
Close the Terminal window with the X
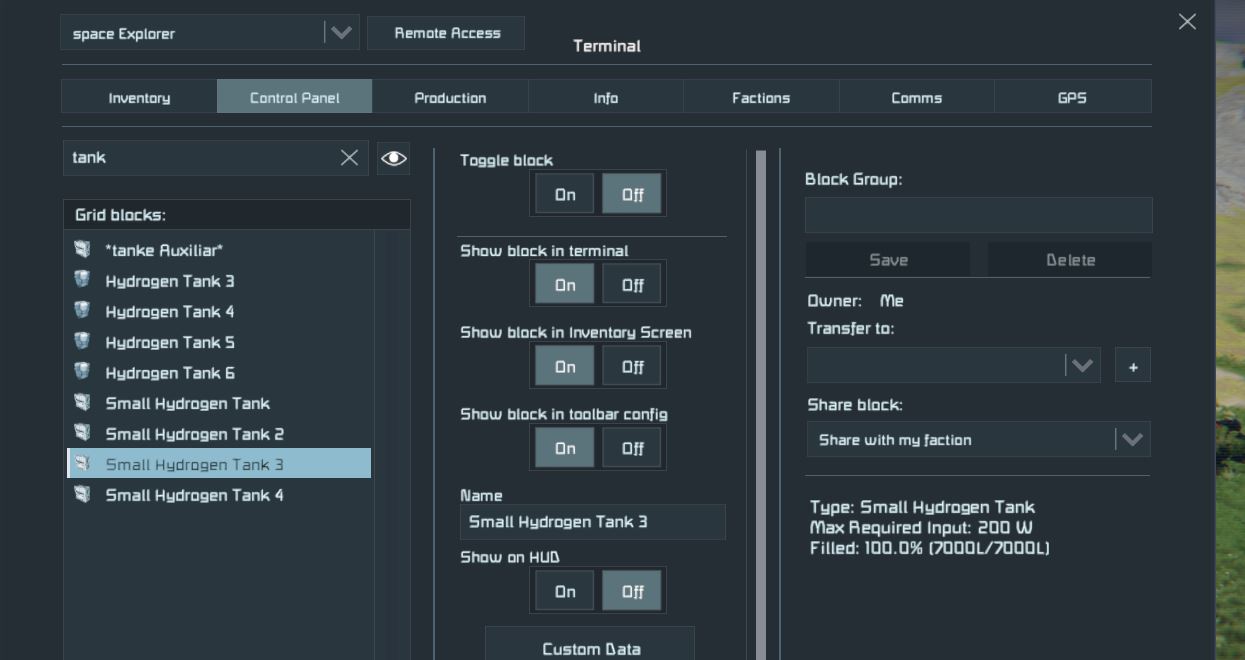1187,22
